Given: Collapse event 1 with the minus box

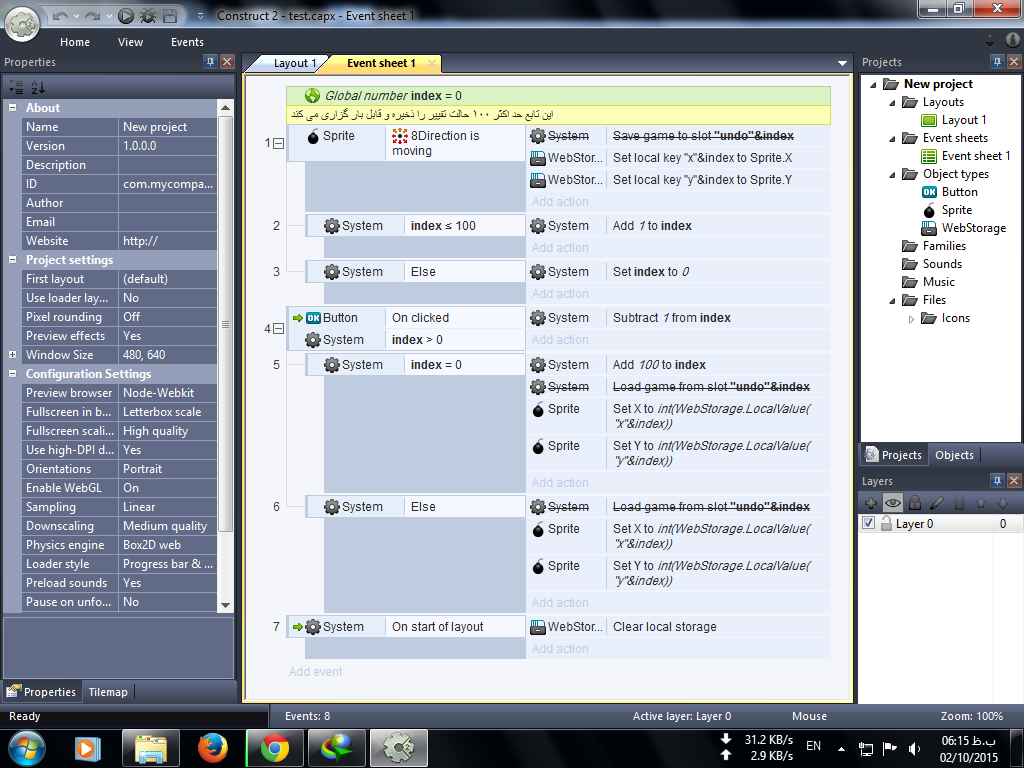Looking at the screenshot, I should click(278, 143).
